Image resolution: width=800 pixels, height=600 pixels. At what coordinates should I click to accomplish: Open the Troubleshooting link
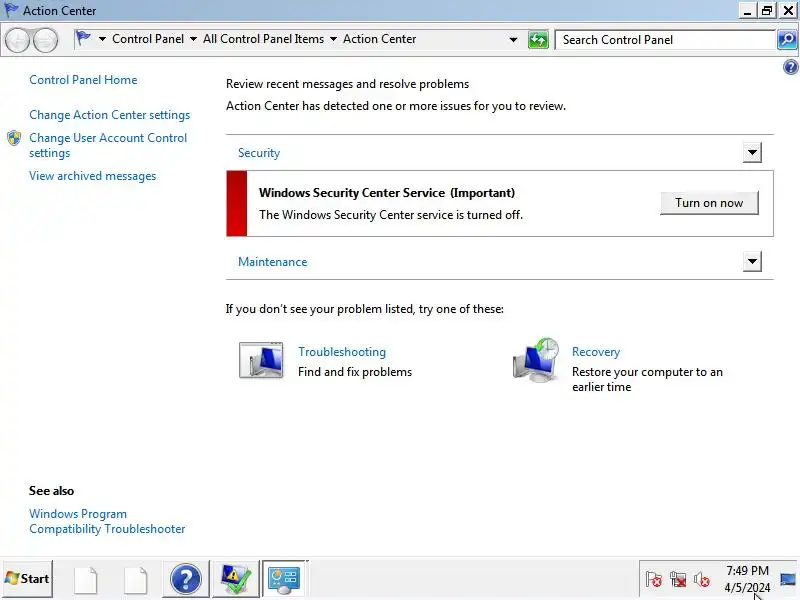point(342,352)
